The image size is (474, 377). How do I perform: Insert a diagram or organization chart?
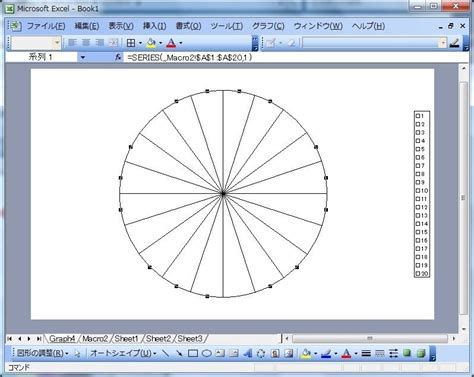pos(261,353)
